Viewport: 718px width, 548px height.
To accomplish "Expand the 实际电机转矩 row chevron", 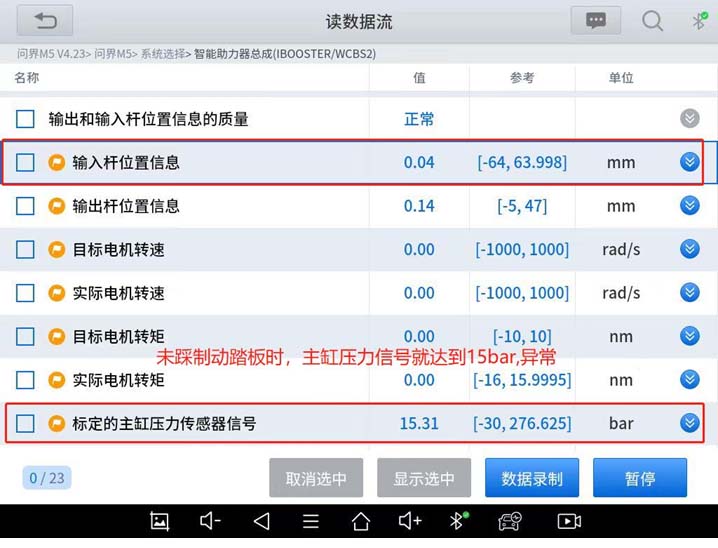I will click(689, 379).
